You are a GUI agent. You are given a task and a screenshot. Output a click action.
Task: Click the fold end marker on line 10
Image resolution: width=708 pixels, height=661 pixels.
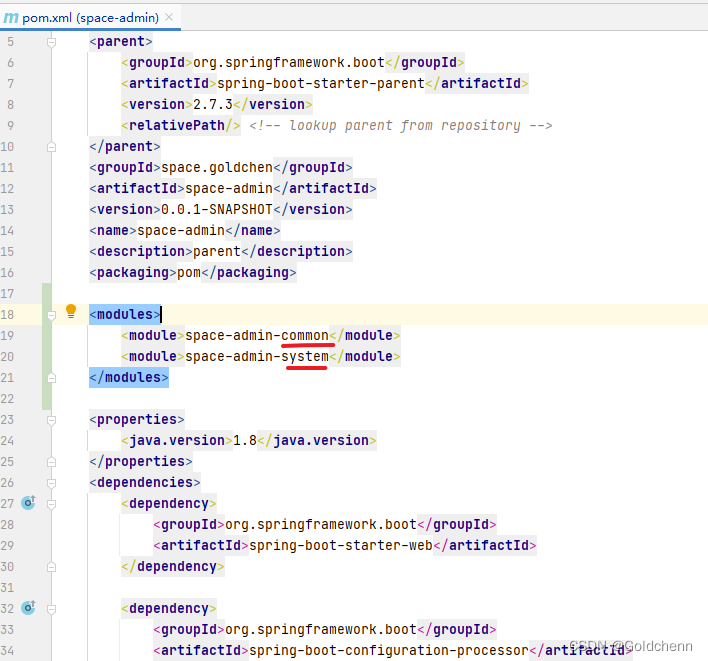click(51, 147)
